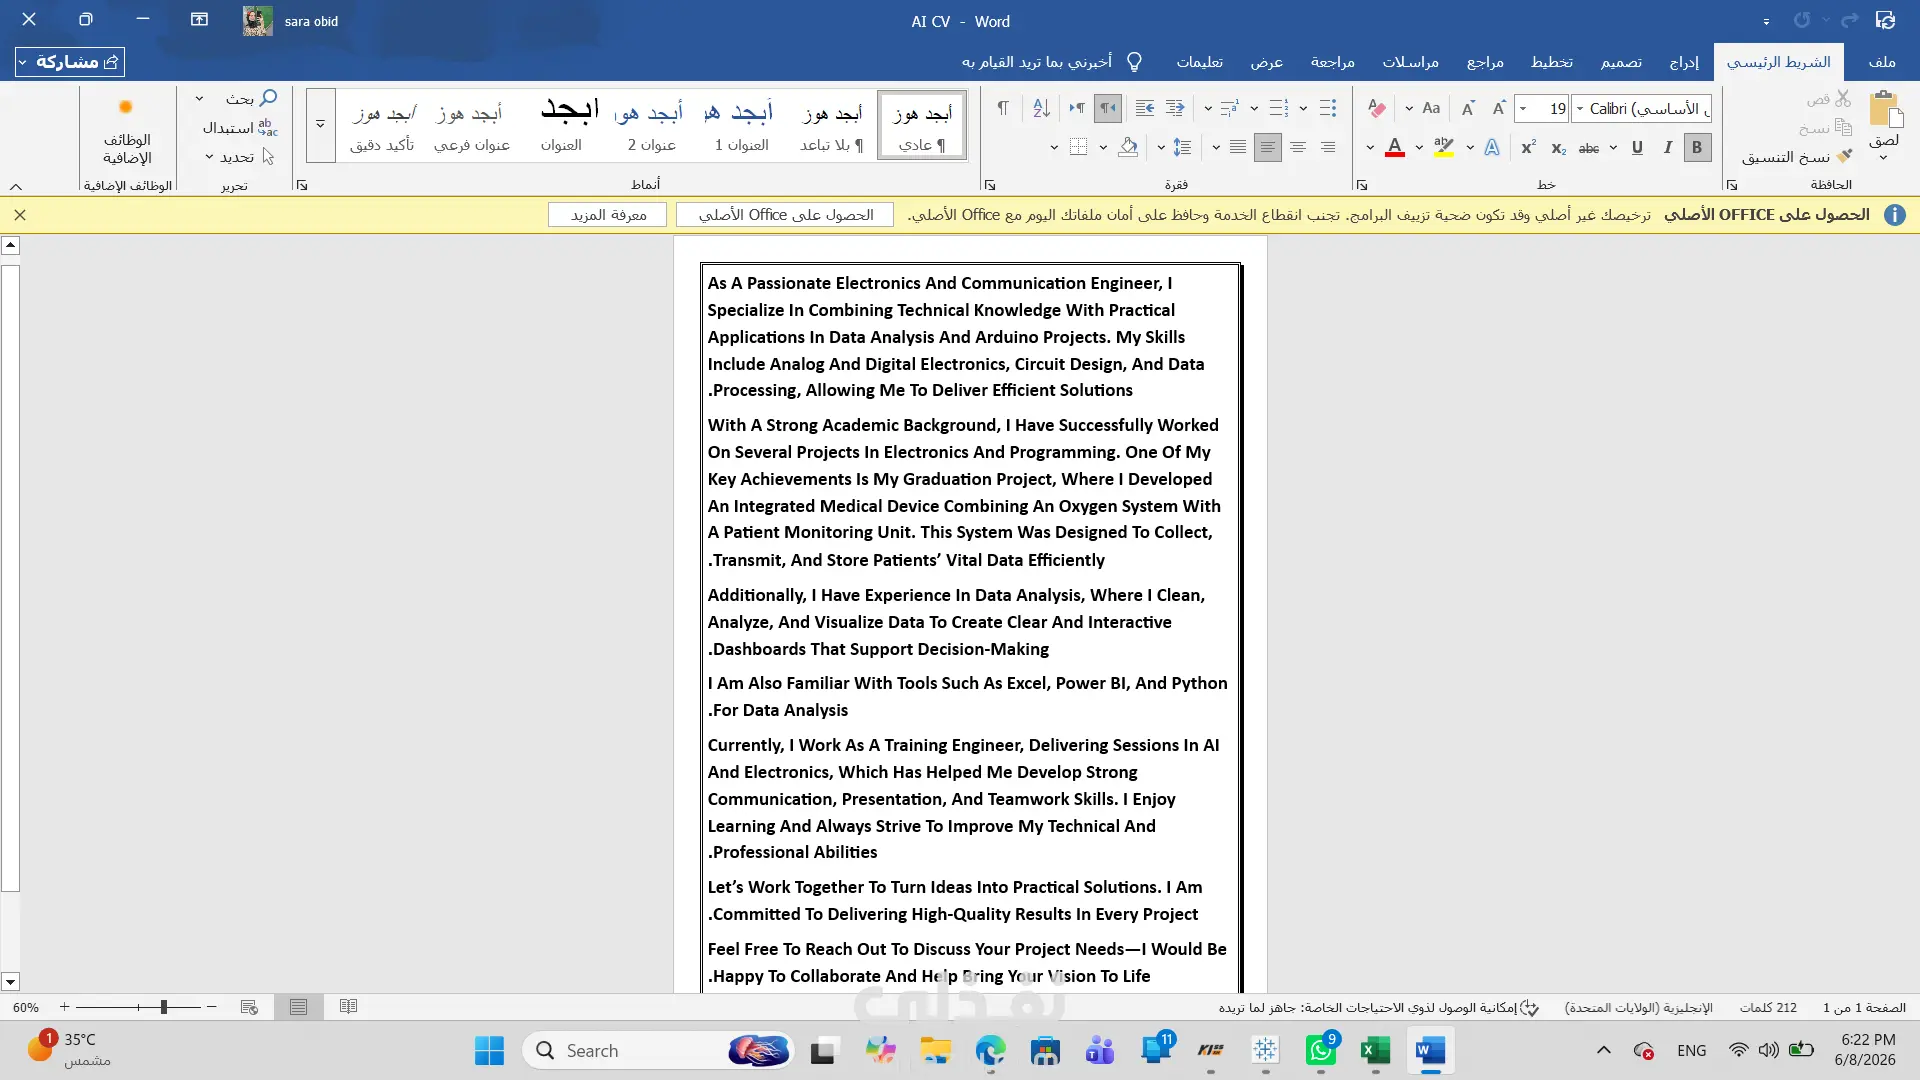
Task: Click the shading paint bucket icon
Action: point(1128,148)
